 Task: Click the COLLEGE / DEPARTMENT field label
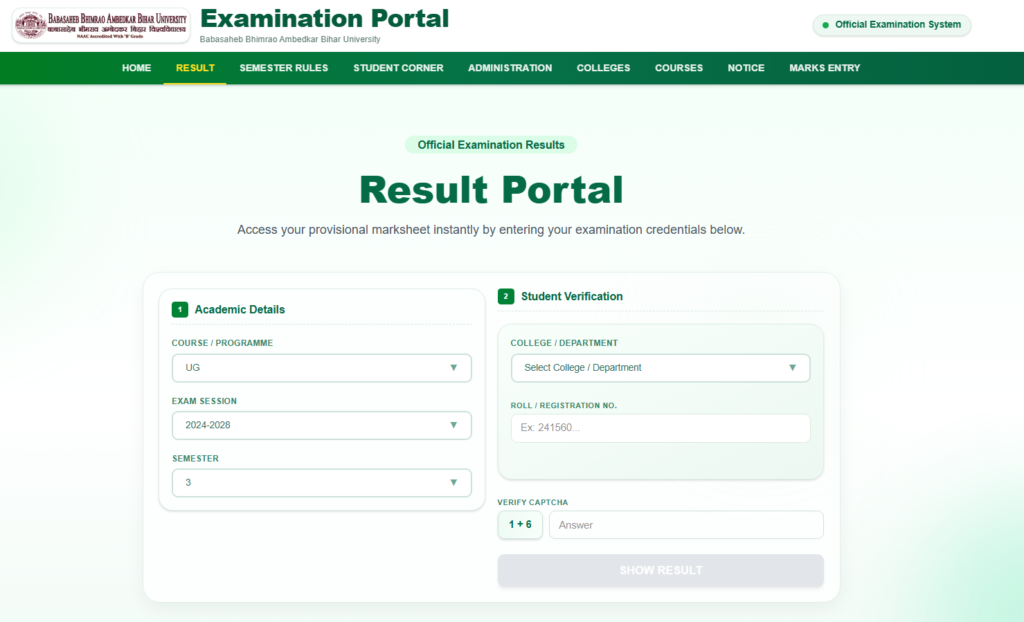pos(564,343)
